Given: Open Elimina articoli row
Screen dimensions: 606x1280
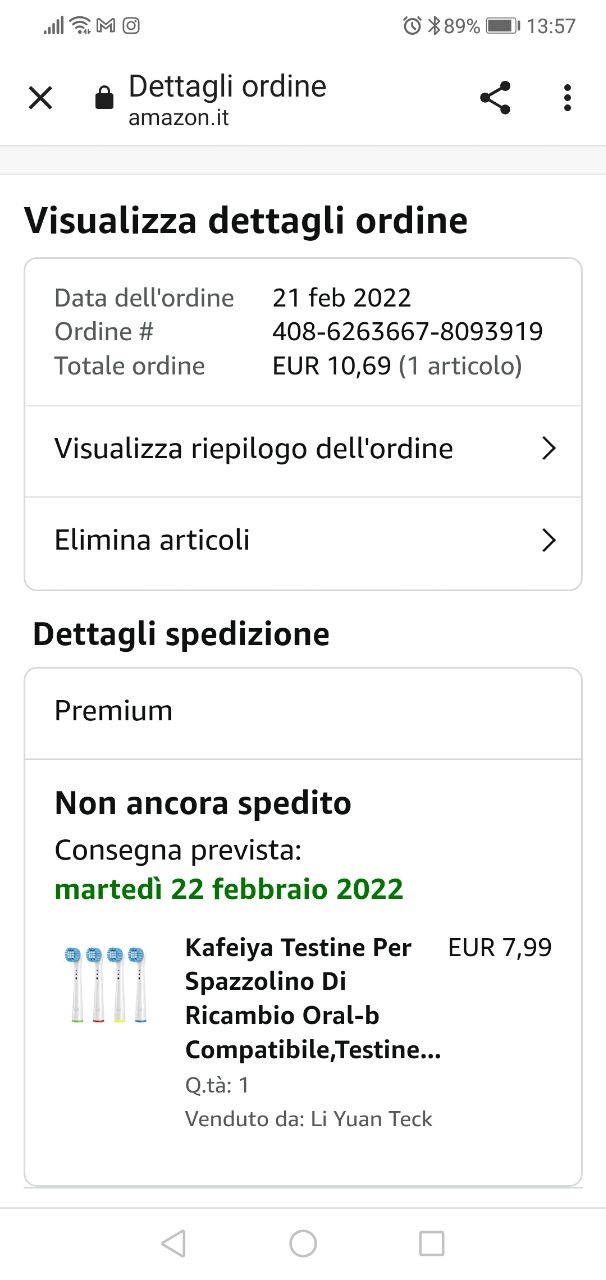Looking at the screenshot, I should [152, 541].
